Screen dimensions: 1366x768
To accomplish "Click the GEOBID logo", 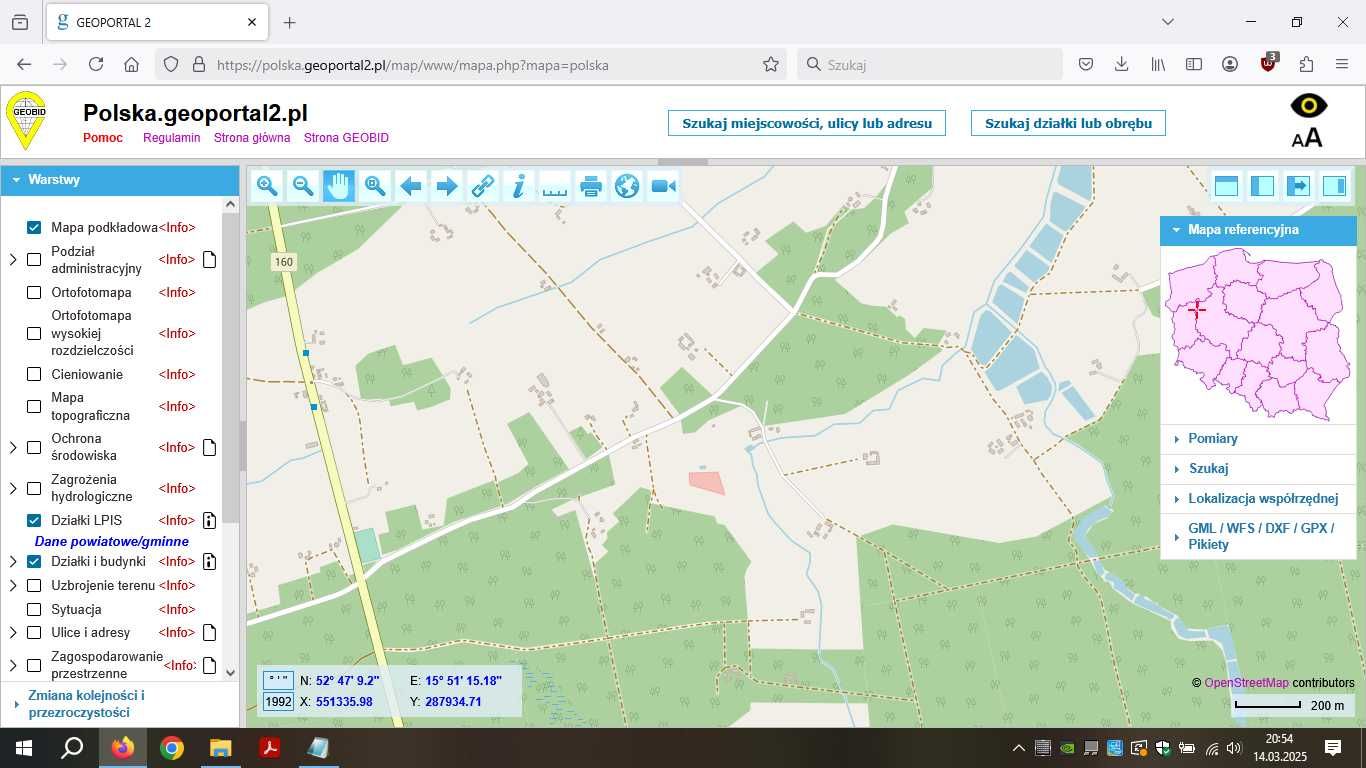I will (26, 120).
